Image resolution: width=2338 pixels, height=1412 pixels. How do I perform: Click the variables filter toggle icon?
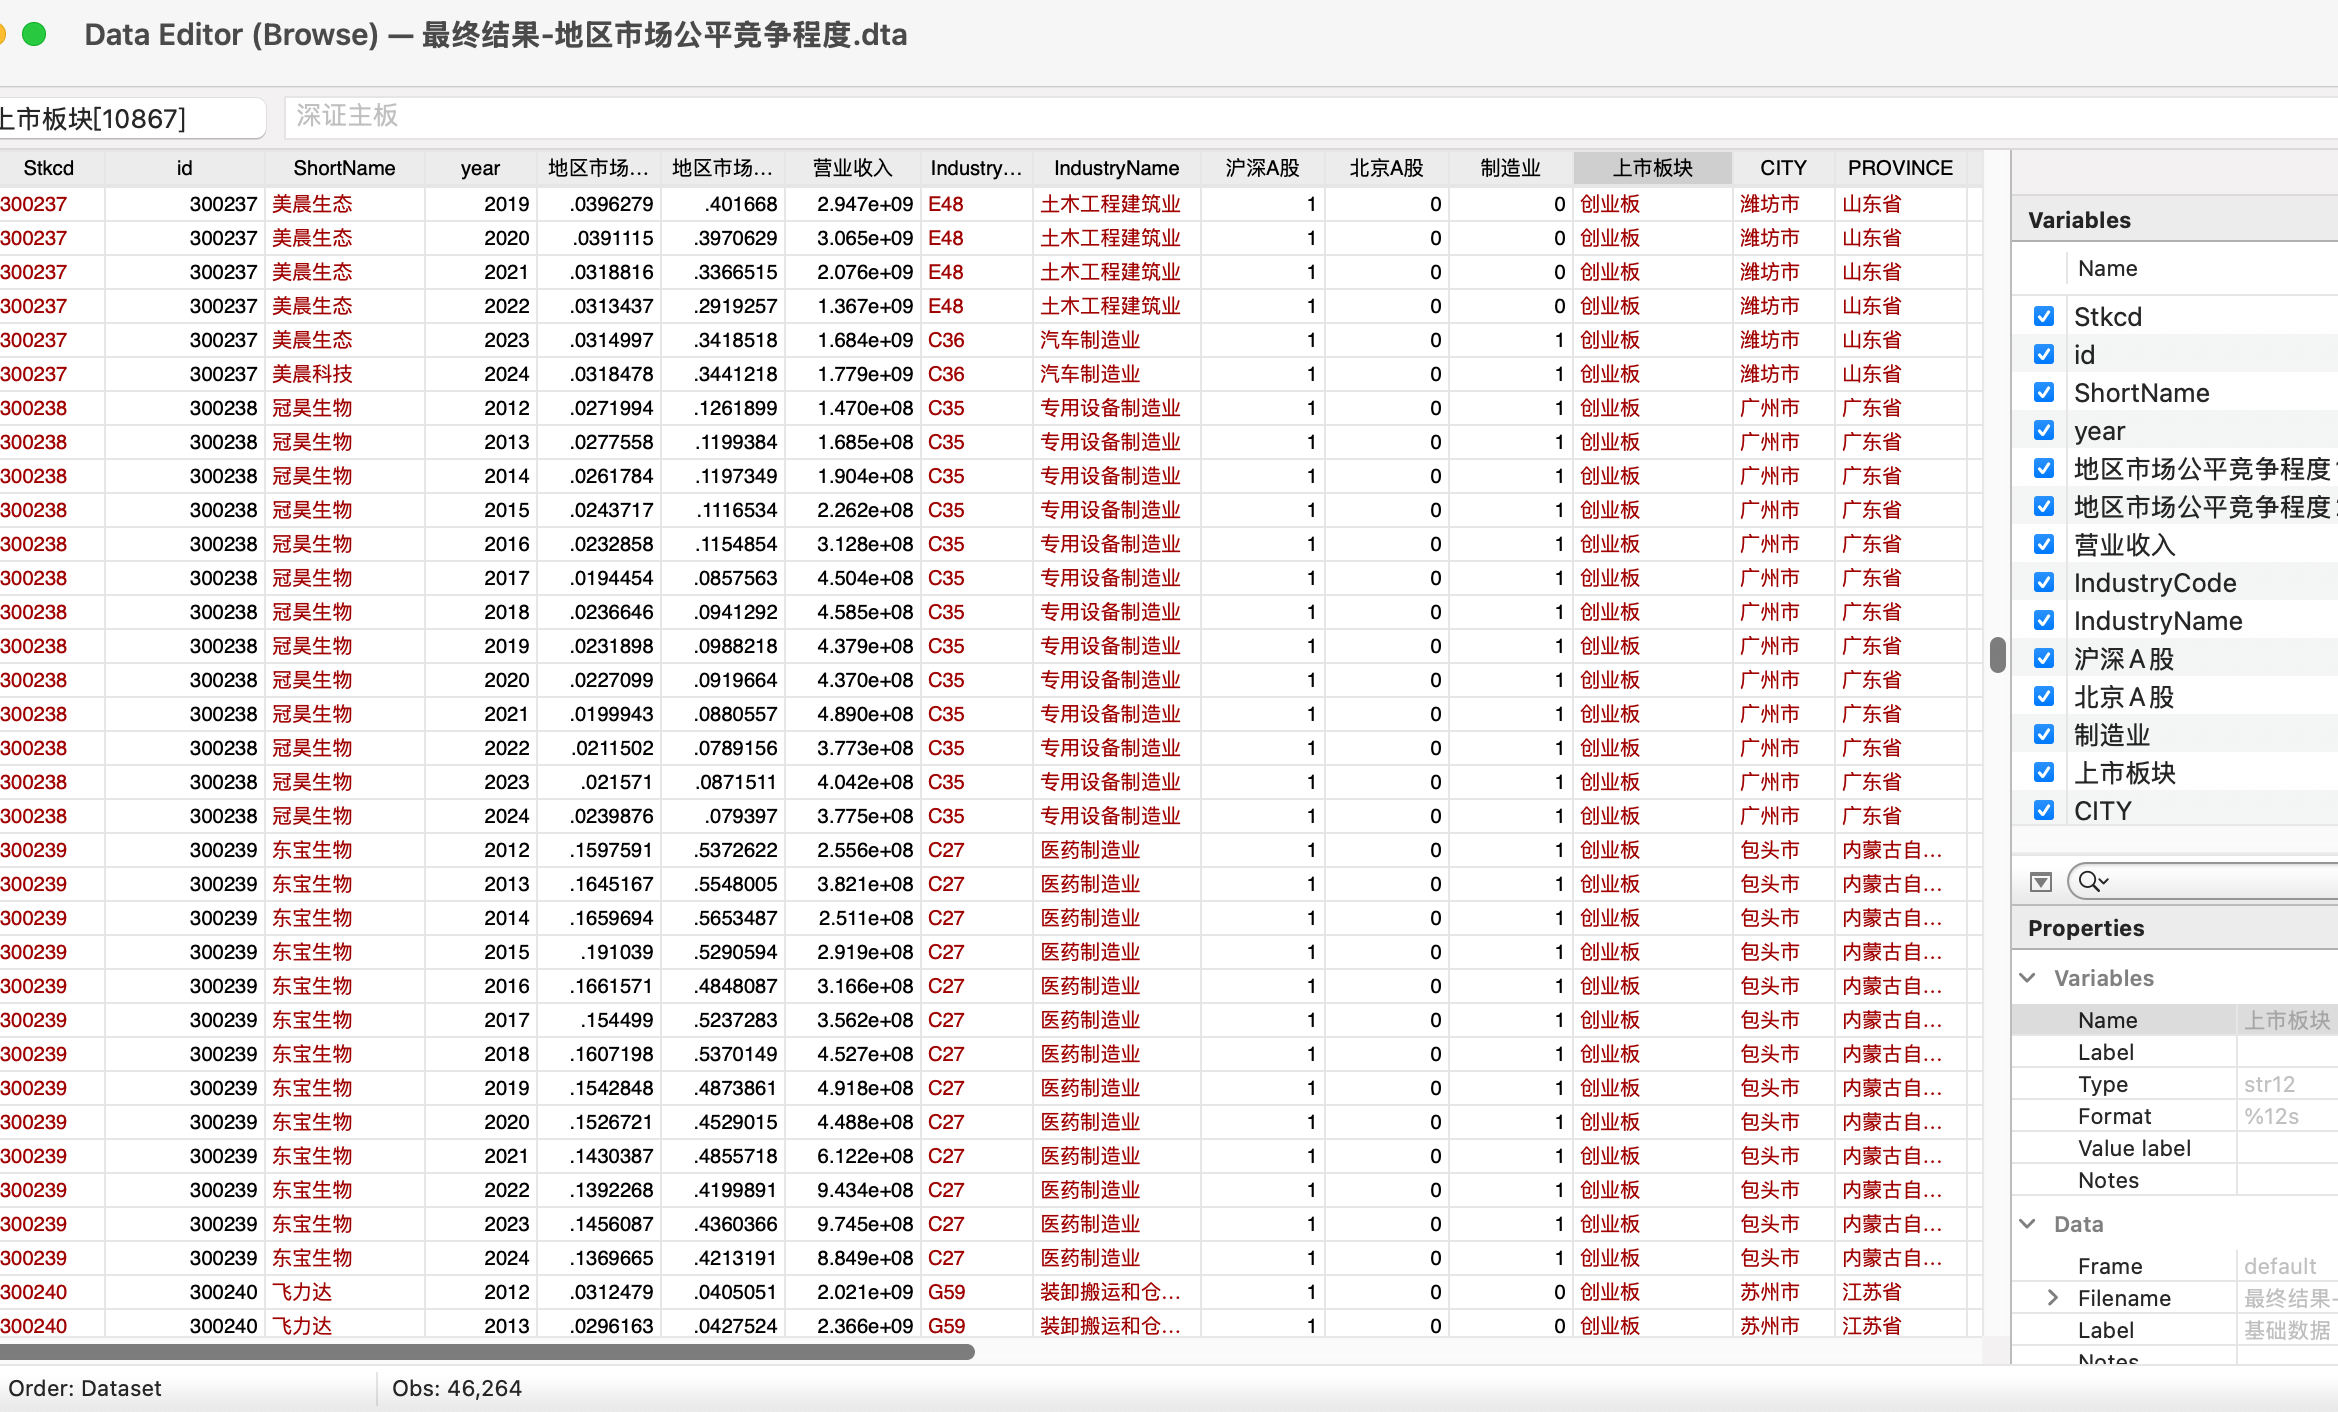pyautogui.click(x=2040, y=881)
